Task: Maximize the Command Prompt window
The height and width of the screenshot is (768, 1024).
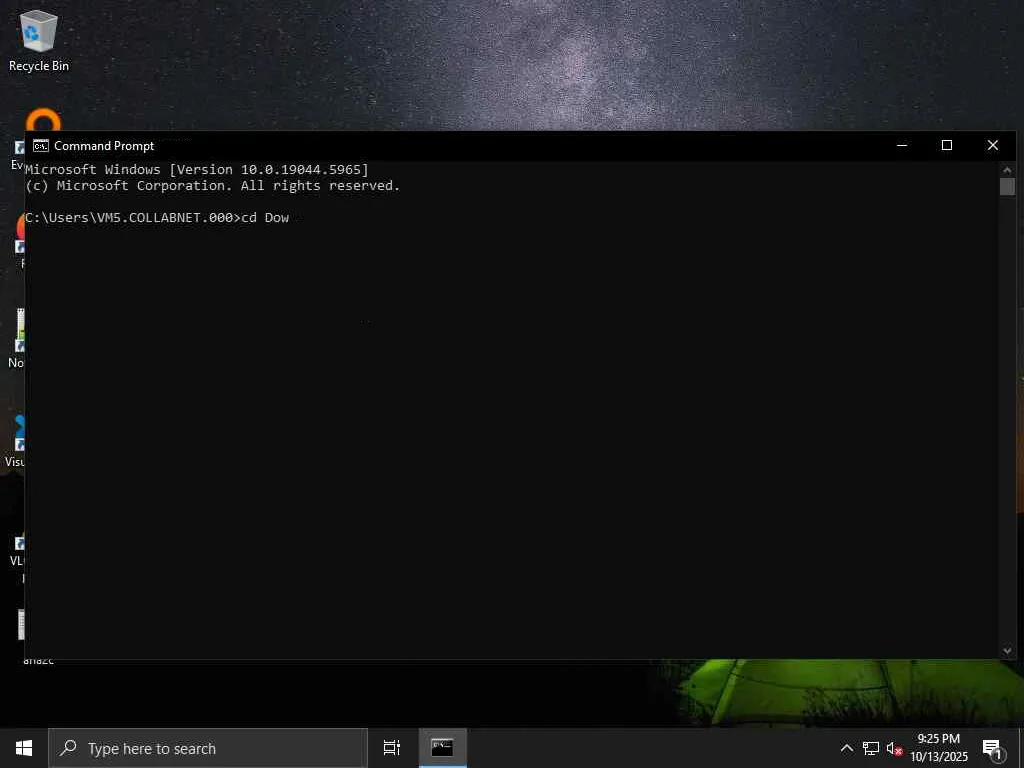Action: click(947, 146)
